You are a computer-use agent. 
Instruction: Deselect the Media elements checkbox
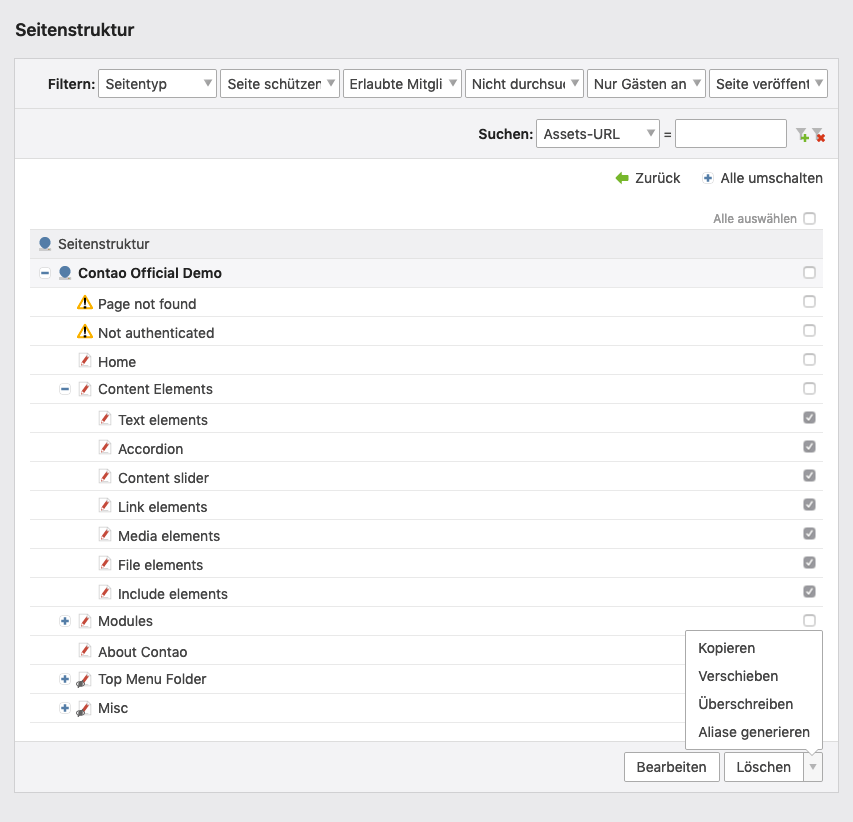(x=809, y=534)
